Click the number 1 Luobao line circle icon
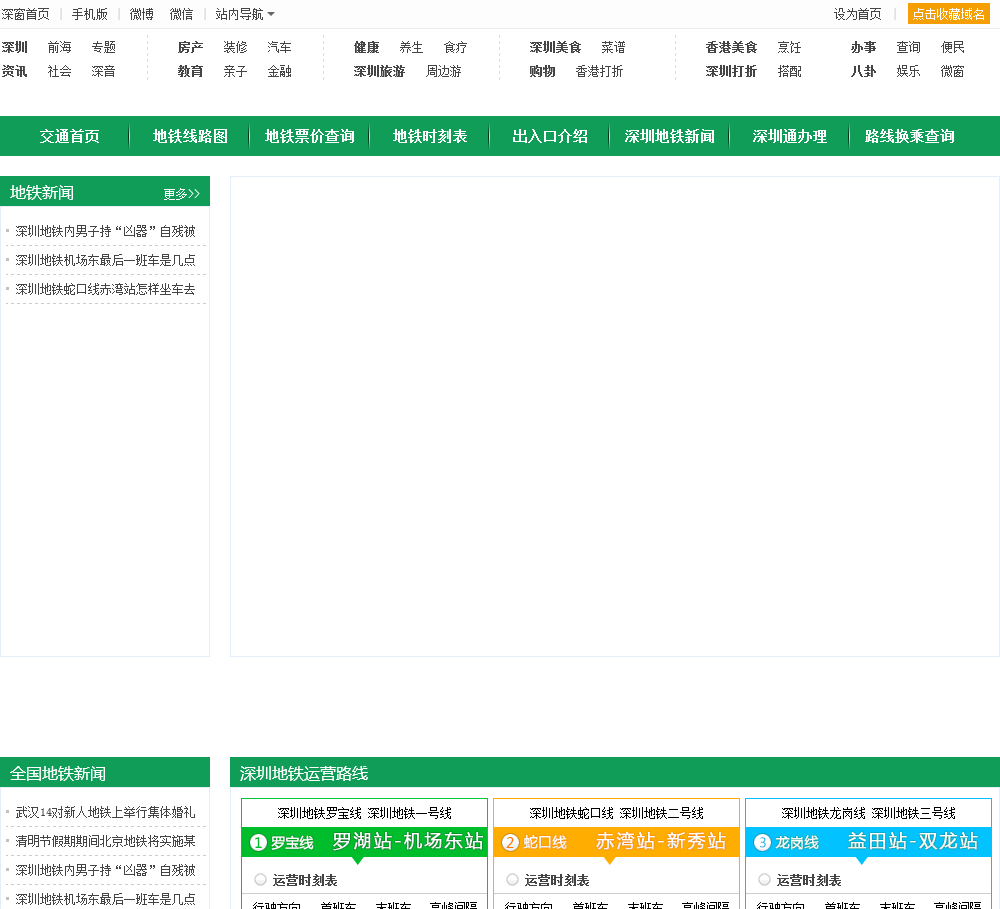Image resolution: width=1000 pixels, height=909 pixels. pos(258,843)
